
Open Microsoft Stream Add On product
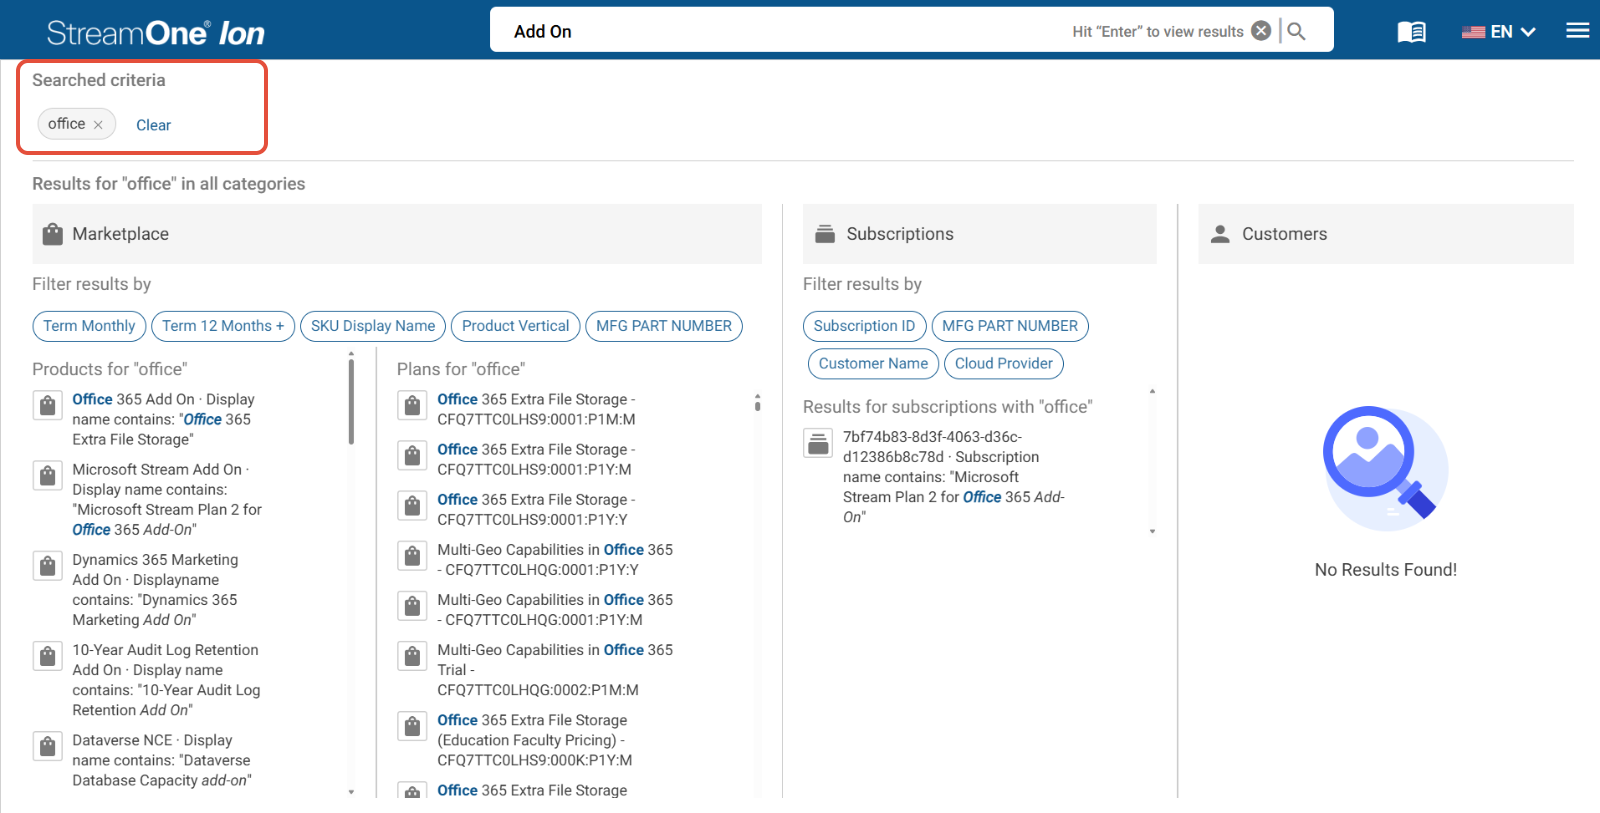point(167,499)
